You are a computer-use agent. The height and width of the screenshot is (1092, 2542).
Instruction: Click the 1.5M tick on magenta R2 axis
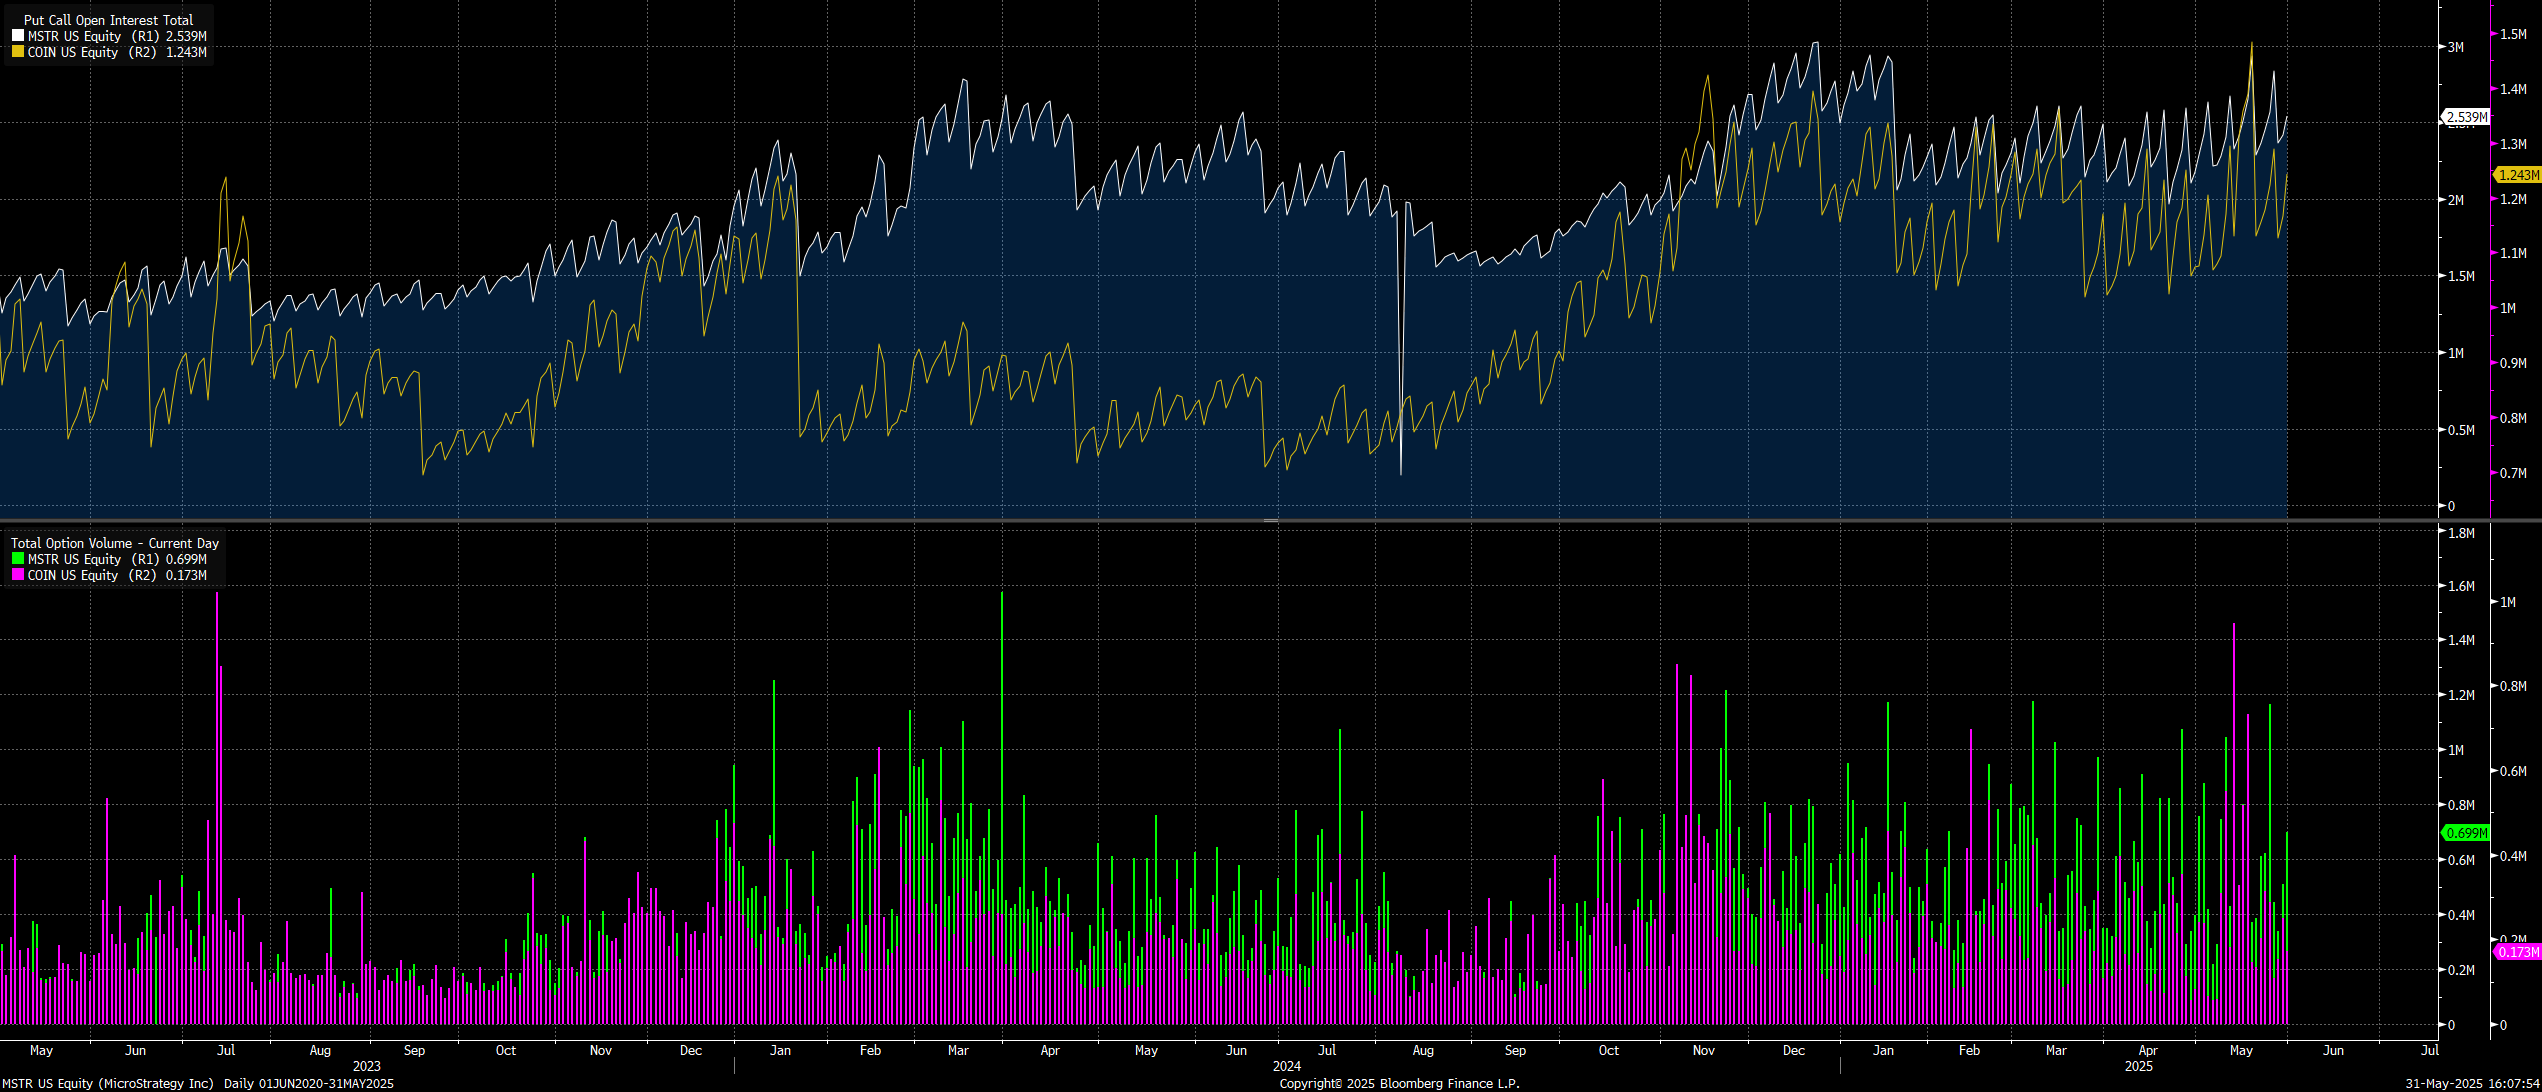[2513, 34]
